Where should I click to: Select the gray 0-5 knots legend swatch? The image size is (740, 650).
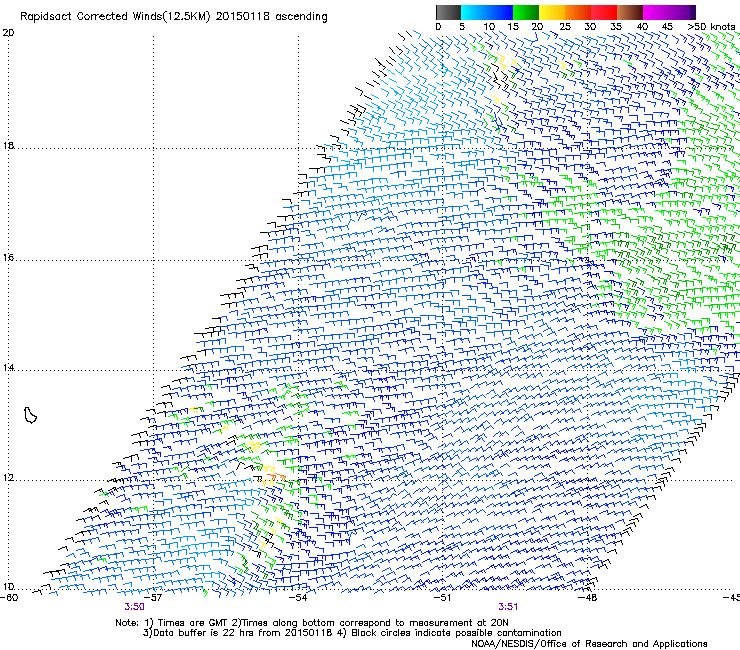[448, 12]
